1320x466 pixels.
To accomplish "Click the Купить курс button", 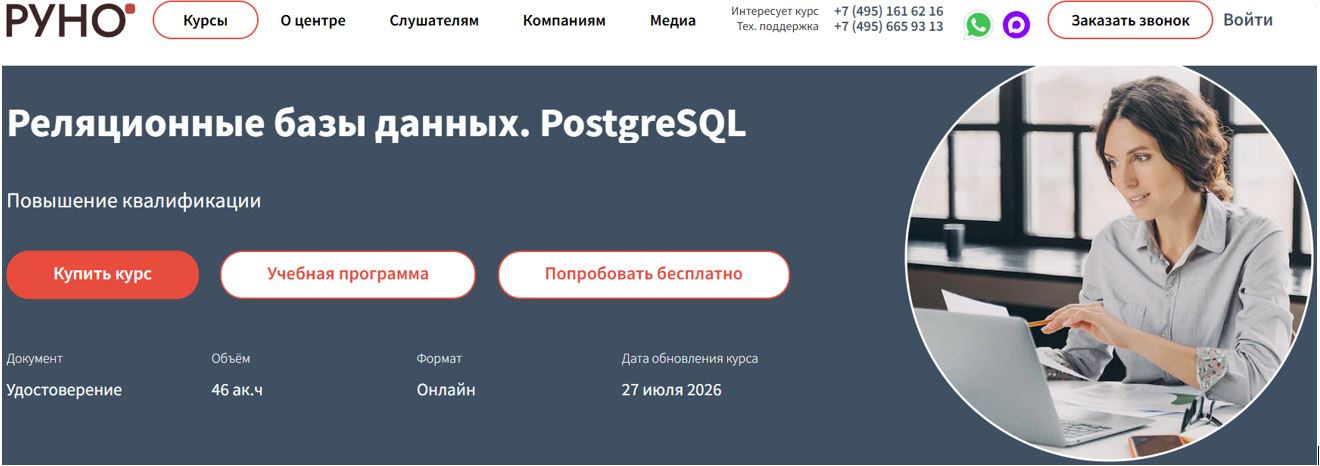I will point(103,274).
